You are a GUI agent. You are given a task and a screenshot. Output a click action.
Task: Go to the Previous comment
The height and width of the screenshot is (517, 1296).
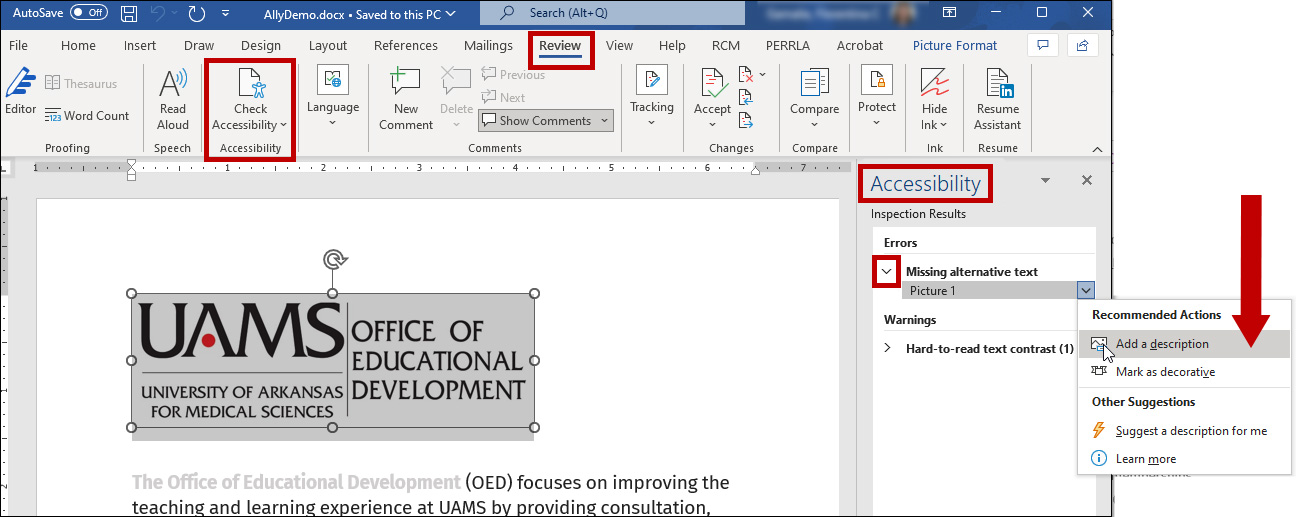click(513, 75)
